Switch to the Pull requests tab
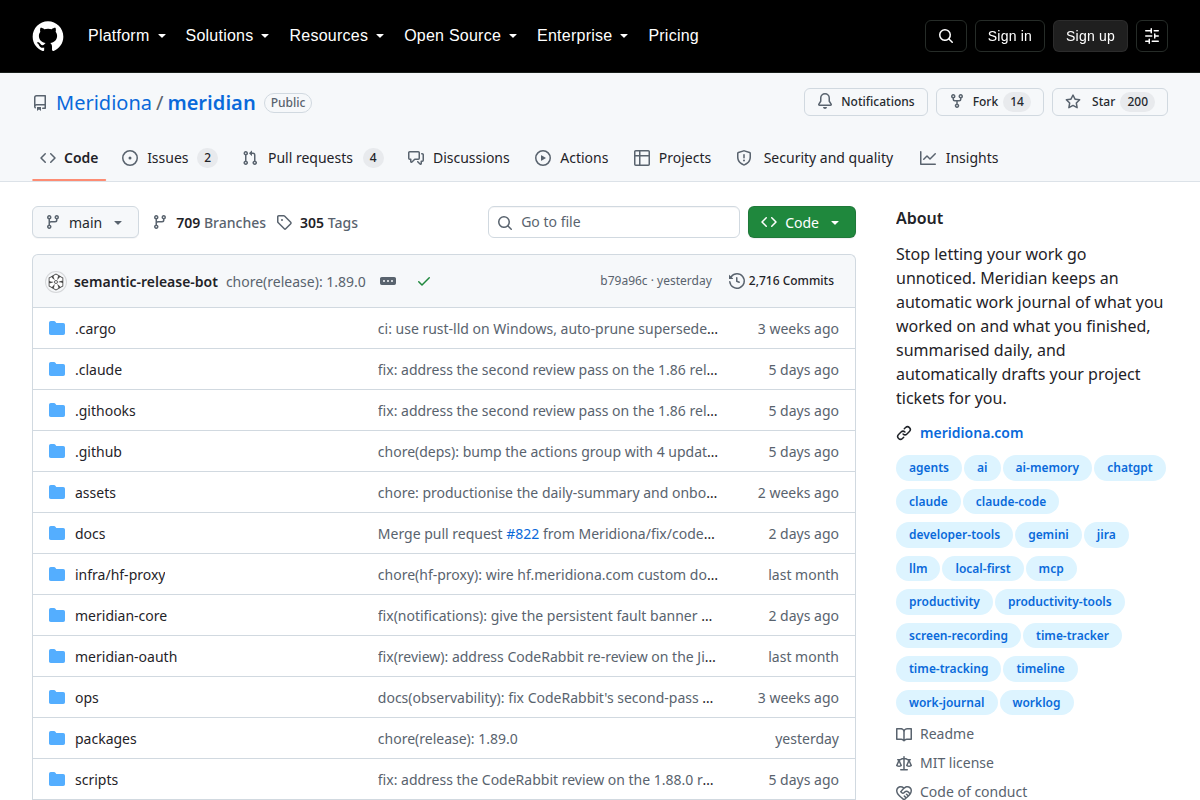Viewport: 1200px width, 800px height. click(x=312, y=158)
